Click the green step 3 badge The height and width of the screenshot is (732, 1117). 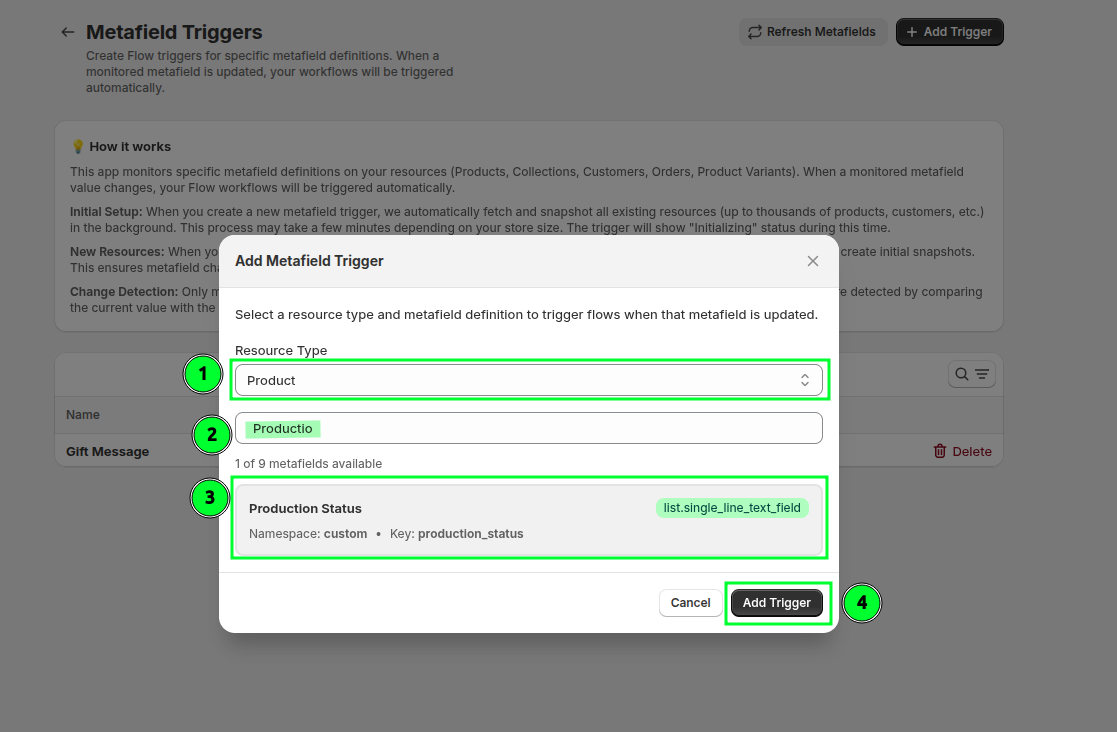tap(209, 497)
